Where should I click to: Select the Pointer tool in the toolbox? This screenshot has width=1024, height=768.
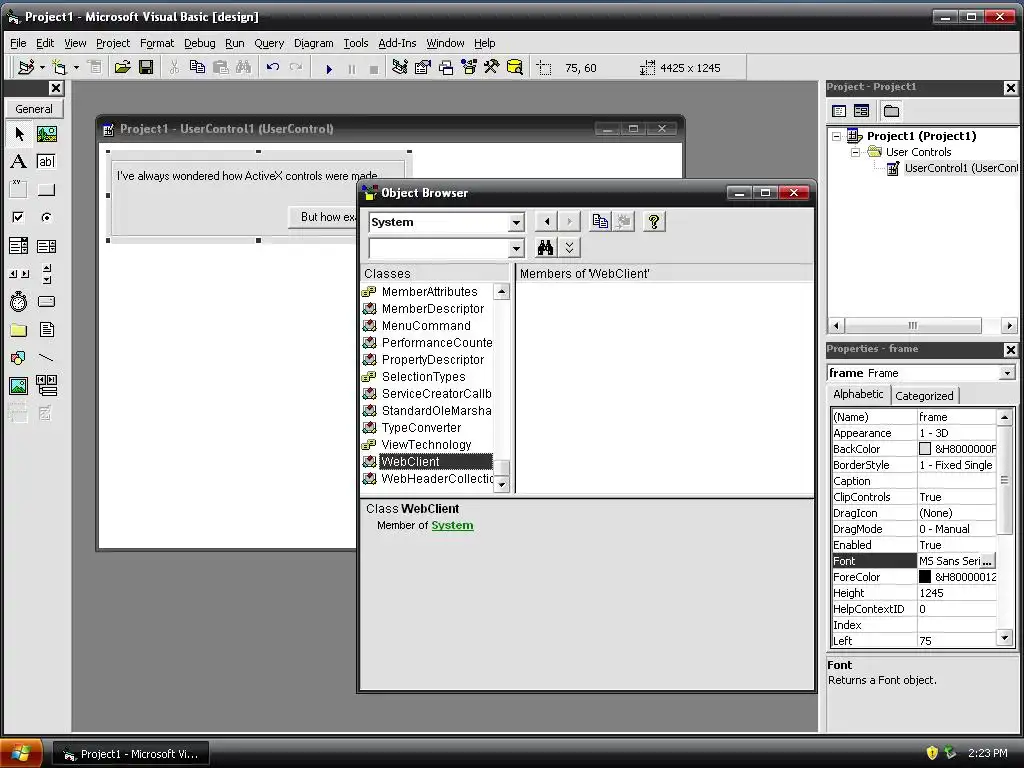pos(19,134)
